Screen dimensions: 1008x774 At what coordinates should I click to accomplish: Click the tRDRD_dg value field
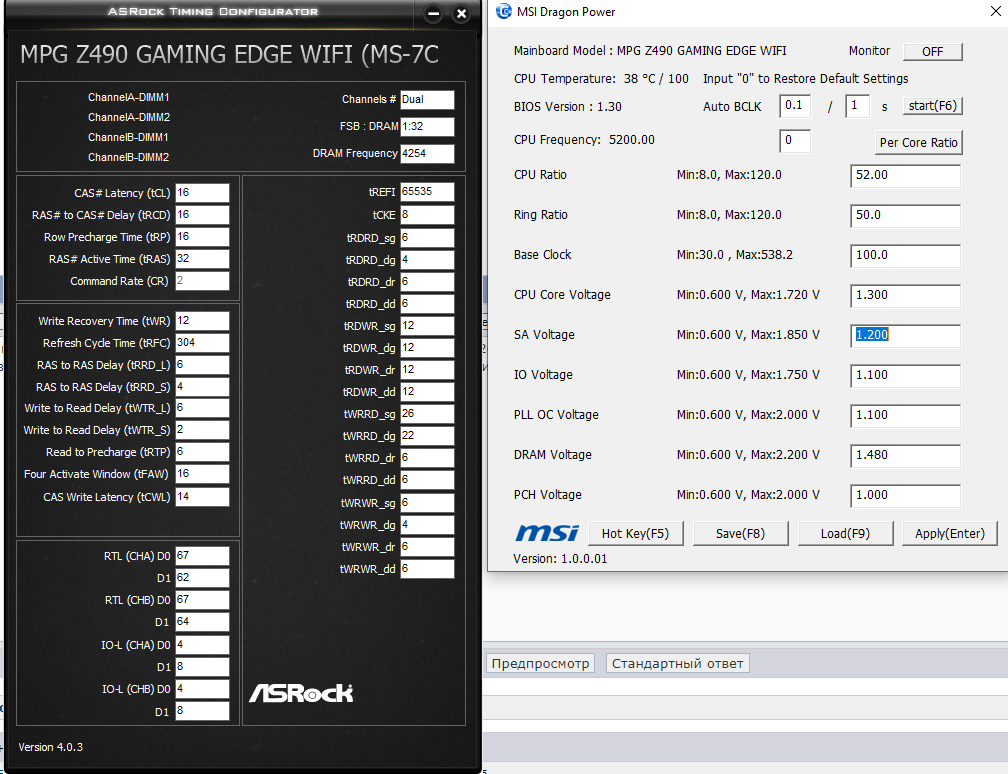tap(428, 260)
